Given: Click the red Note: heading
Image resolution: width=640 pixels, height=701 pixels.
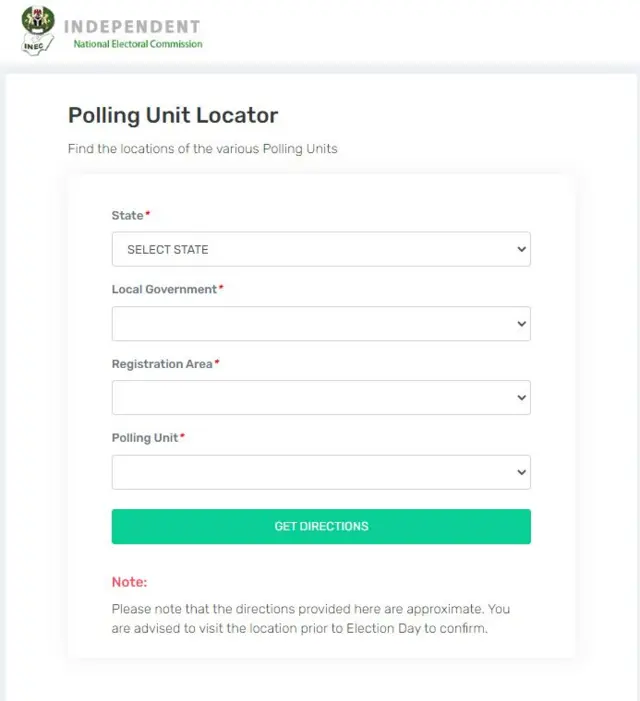Looking at the screenshot, I should (129, 582).
